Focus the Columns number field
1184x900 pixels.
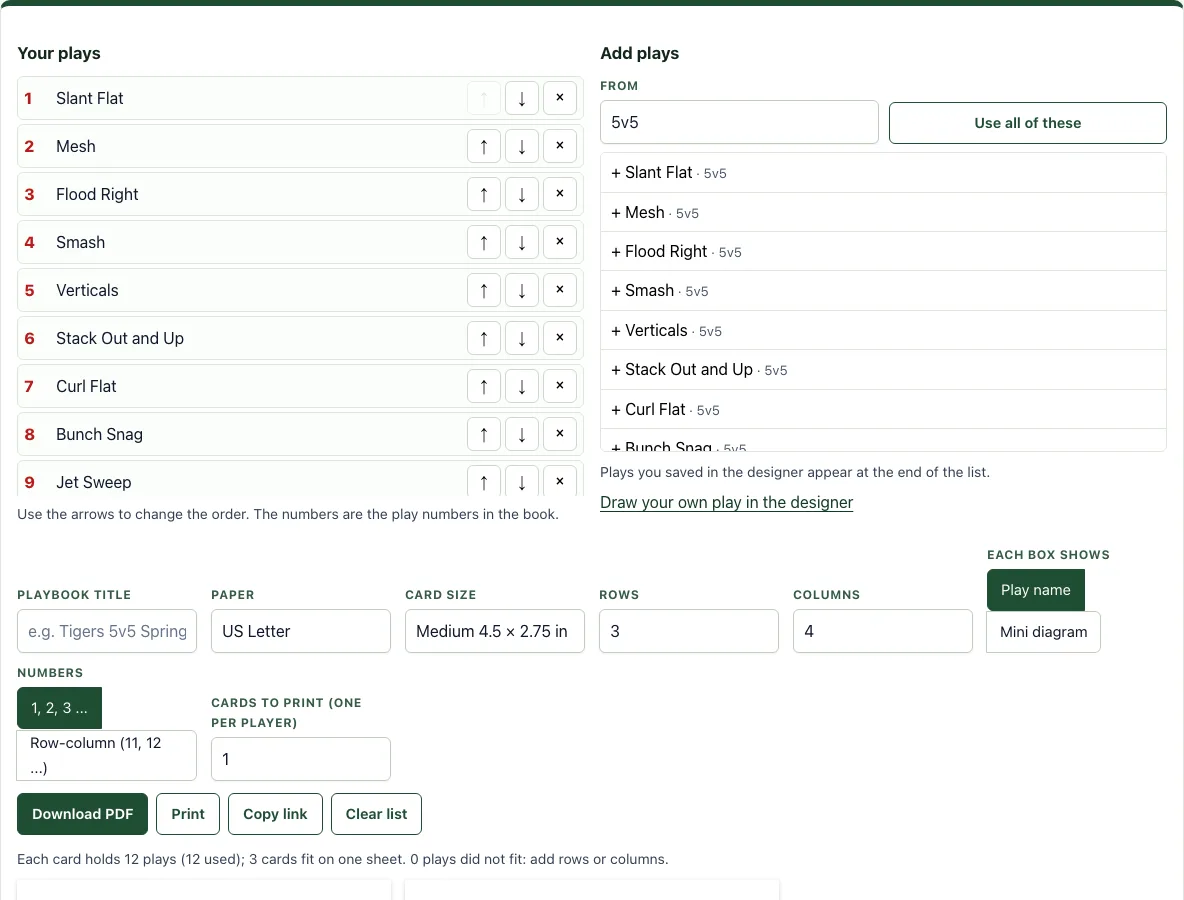(883, 631)
